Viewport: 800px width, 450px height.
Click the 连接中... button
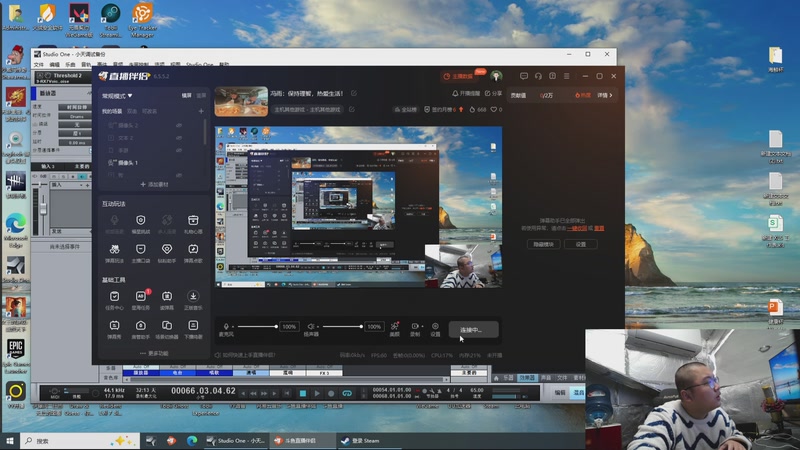[x=473, y=330]
